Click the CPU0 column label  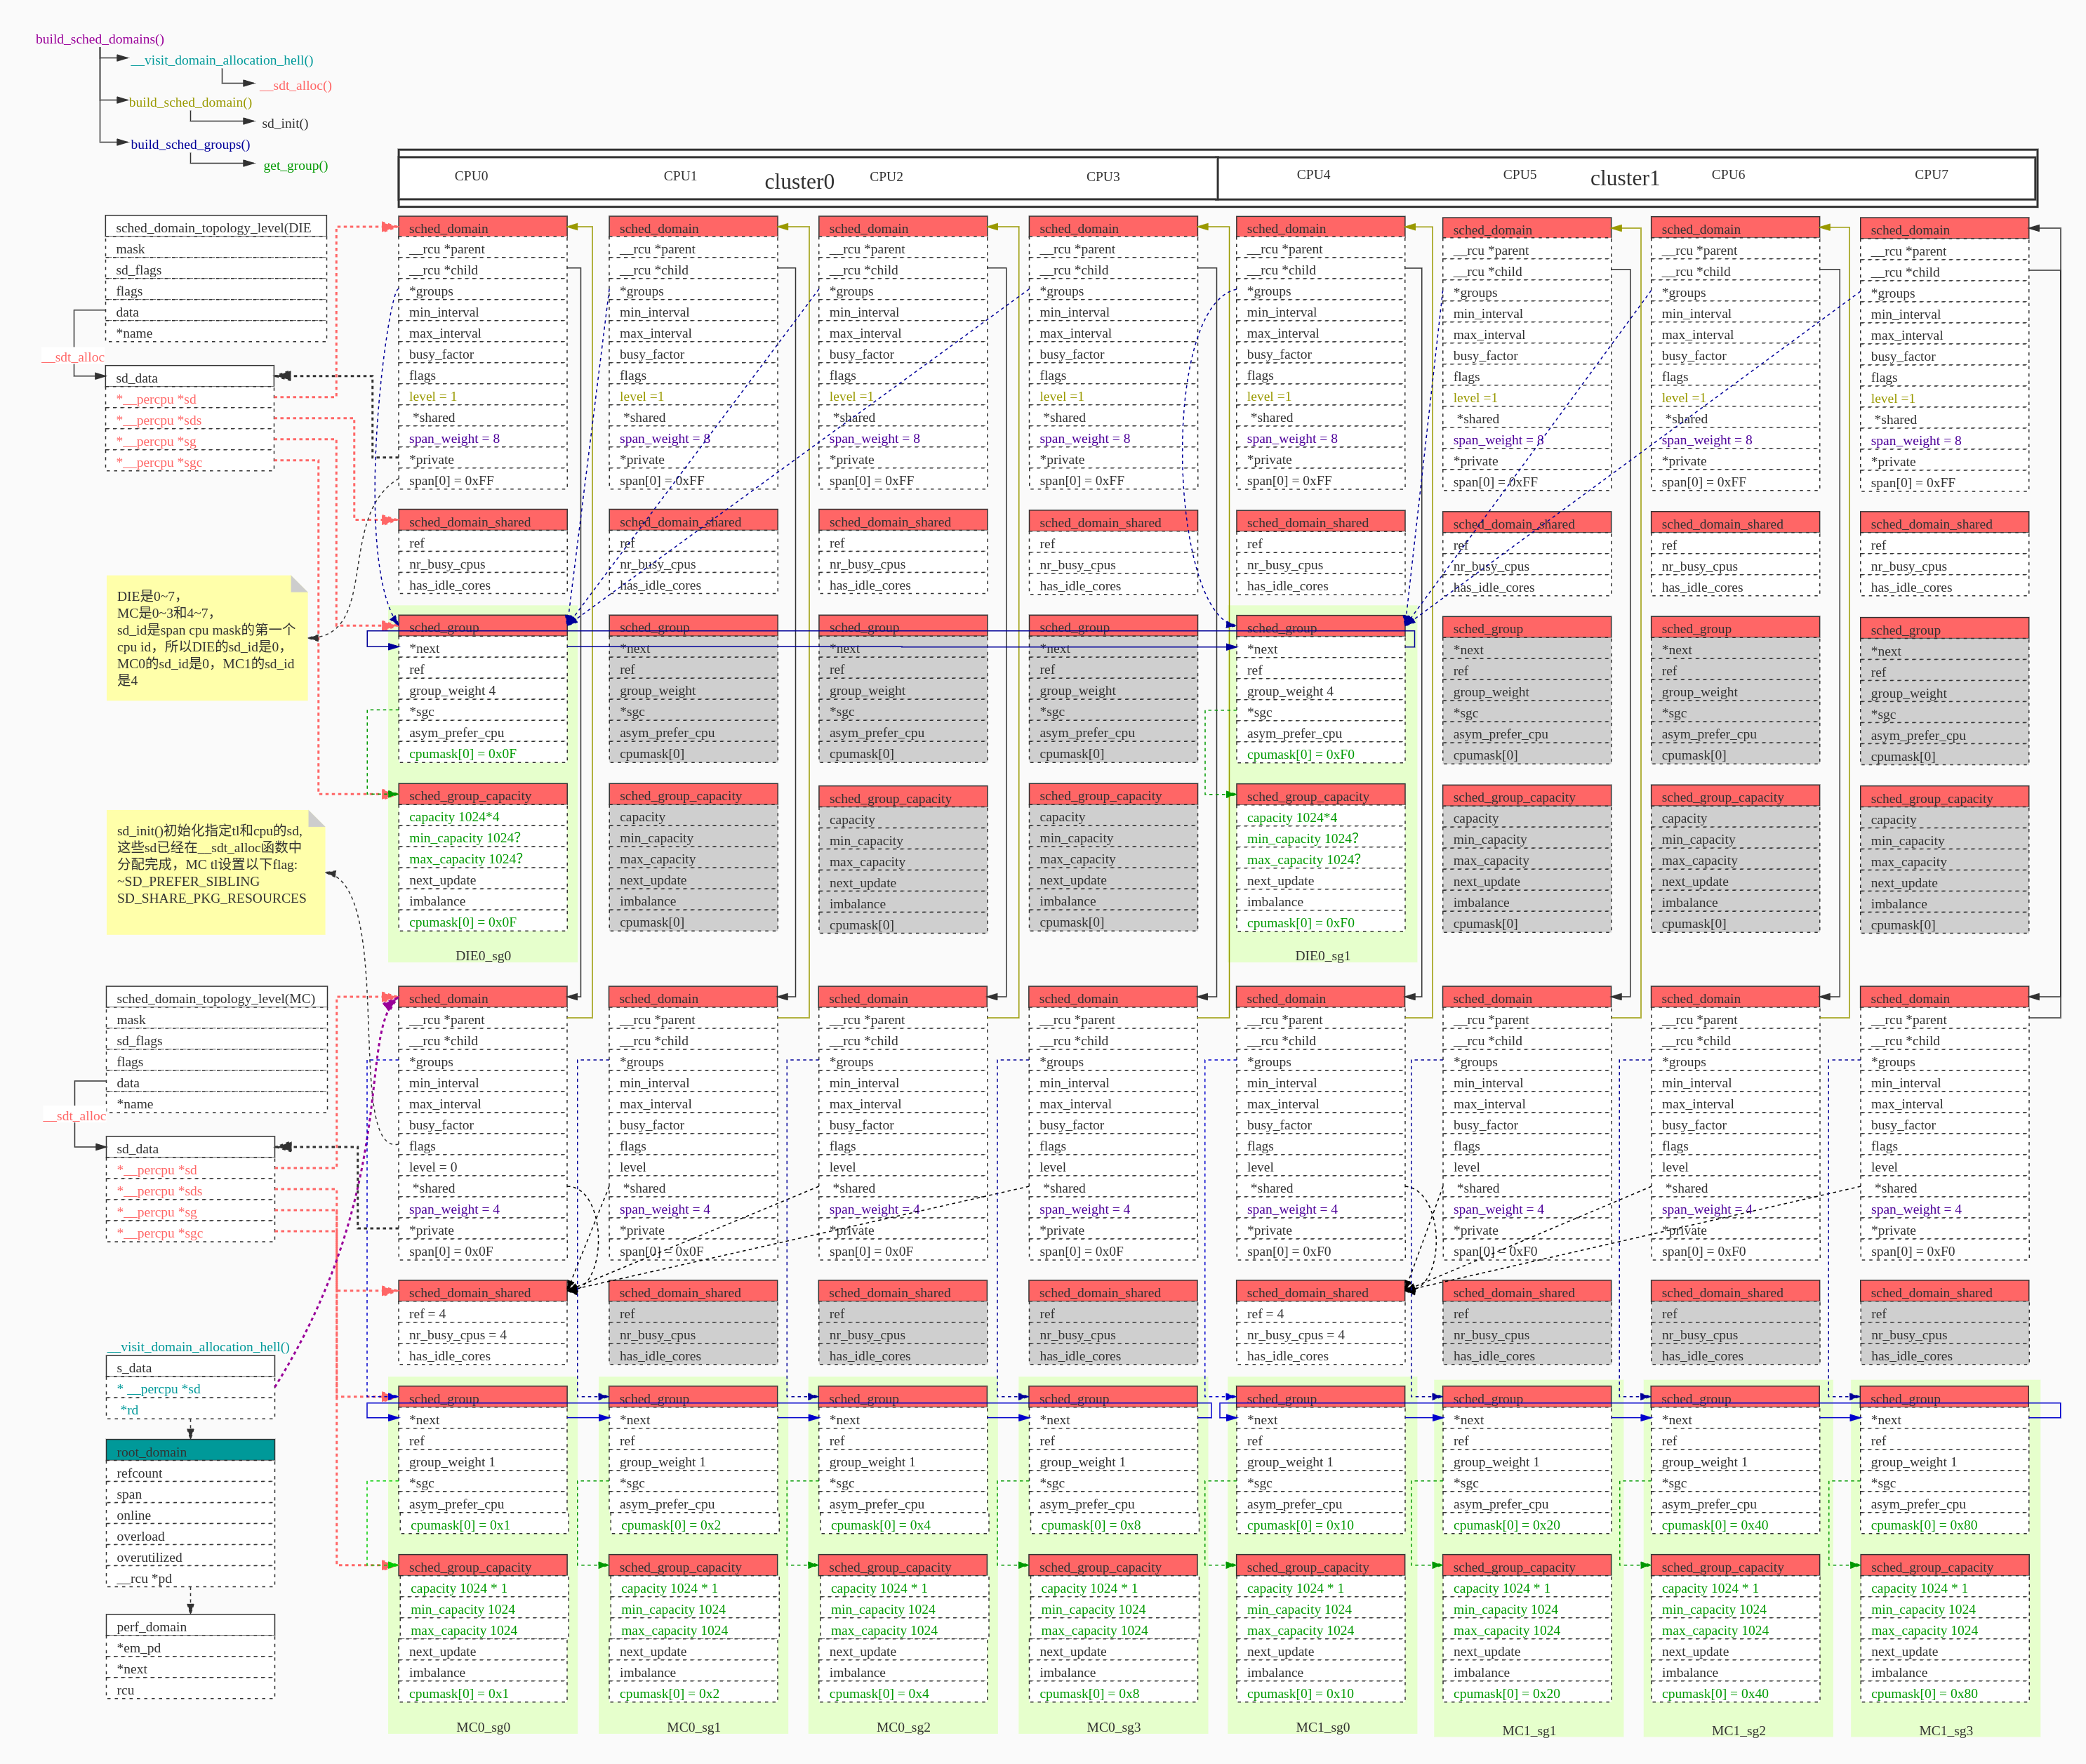[x=471, y=176]
